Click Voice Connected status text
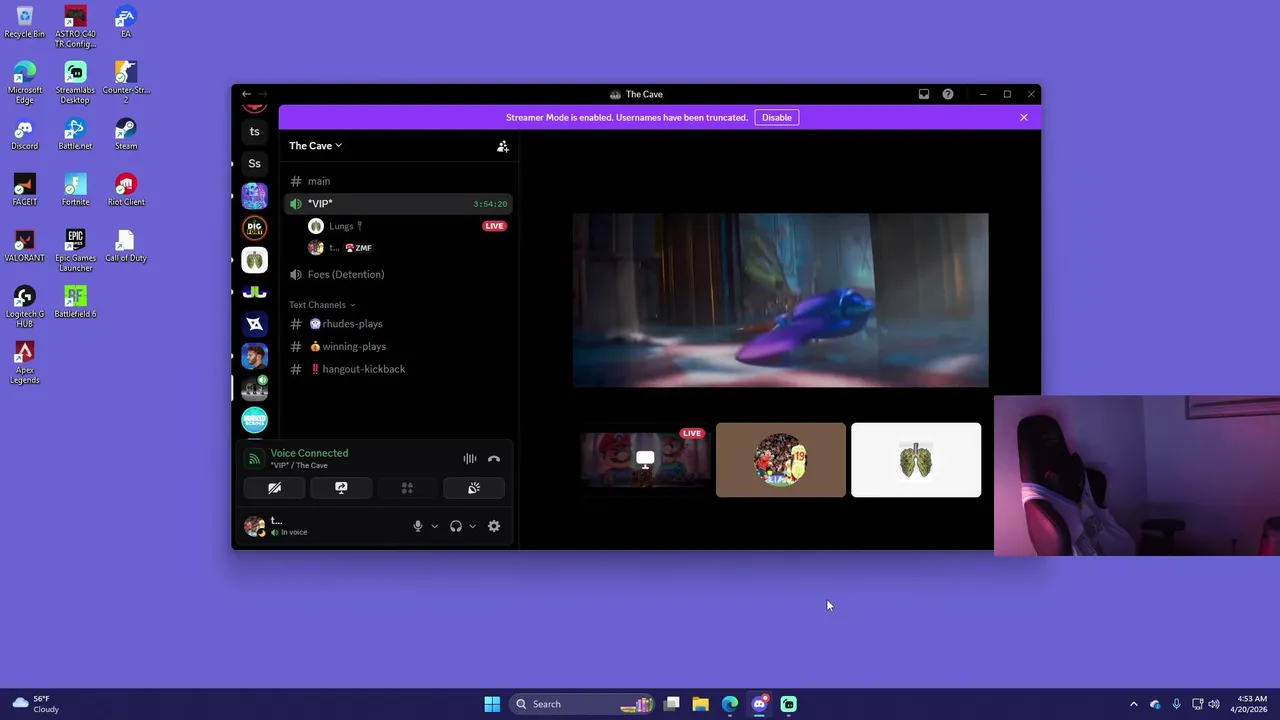This screenshot has width=1280, height=720. pyautogui.click(x=309, y=454)
